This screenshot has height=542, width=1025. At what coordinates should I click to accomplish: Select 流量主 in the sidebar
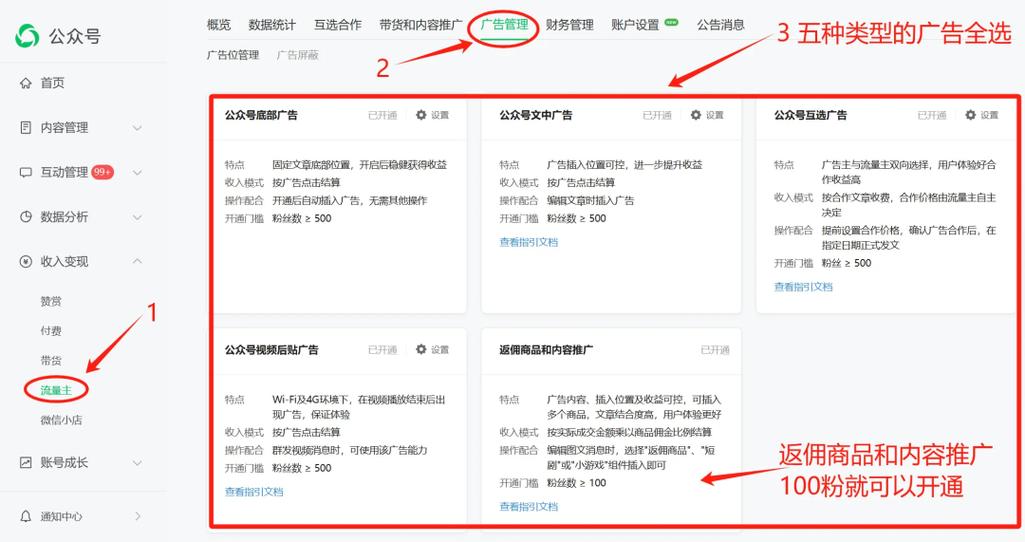coord(56,389)
